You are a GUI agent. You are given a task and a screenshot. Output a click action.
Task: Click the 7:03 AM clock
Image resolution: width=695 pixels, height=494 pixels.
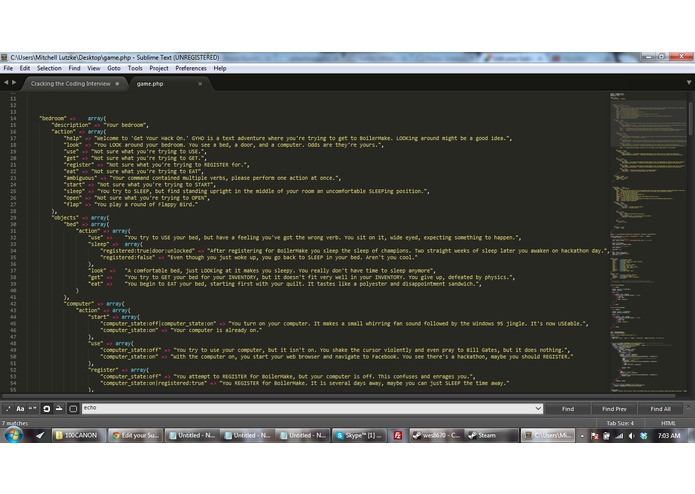tap(668, 436)
